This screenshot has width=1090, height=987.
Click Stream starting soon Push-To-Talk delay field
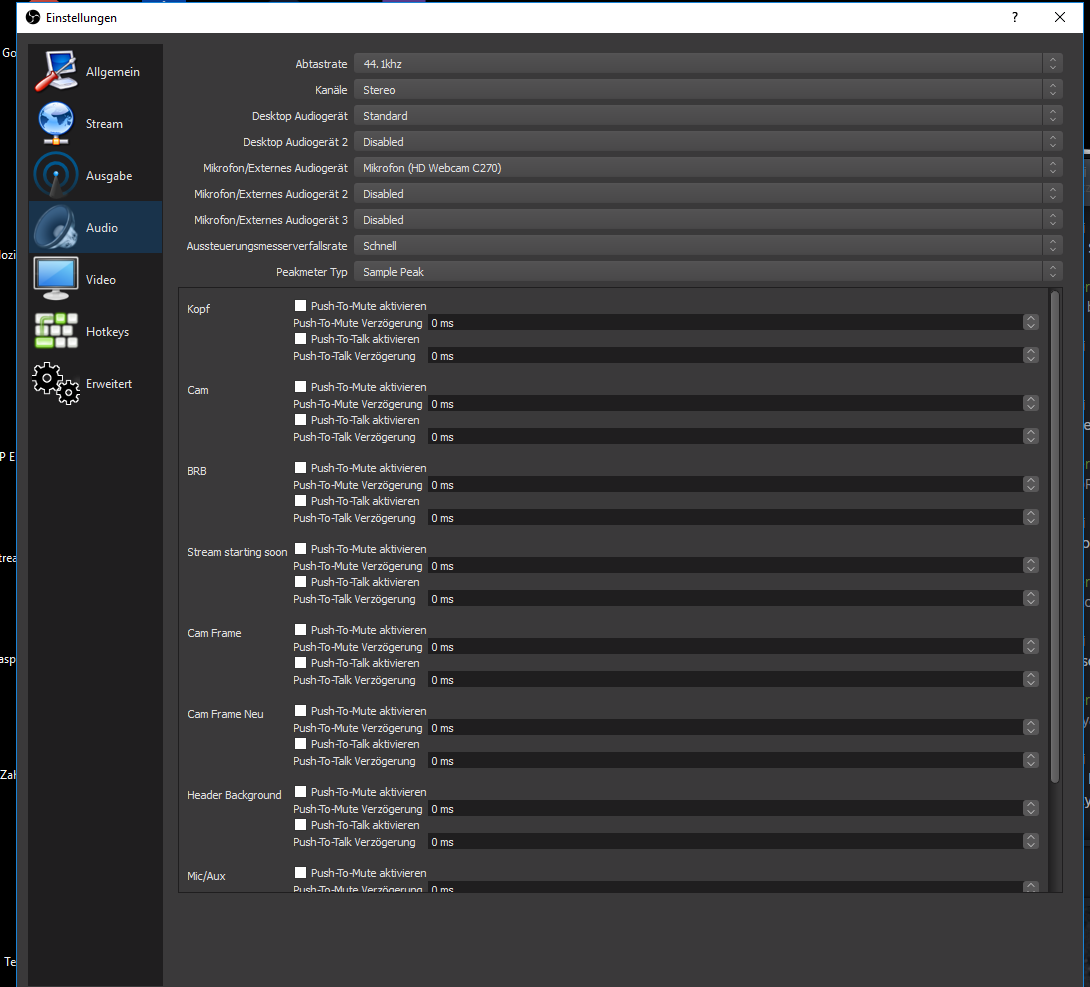pos(733,598)
